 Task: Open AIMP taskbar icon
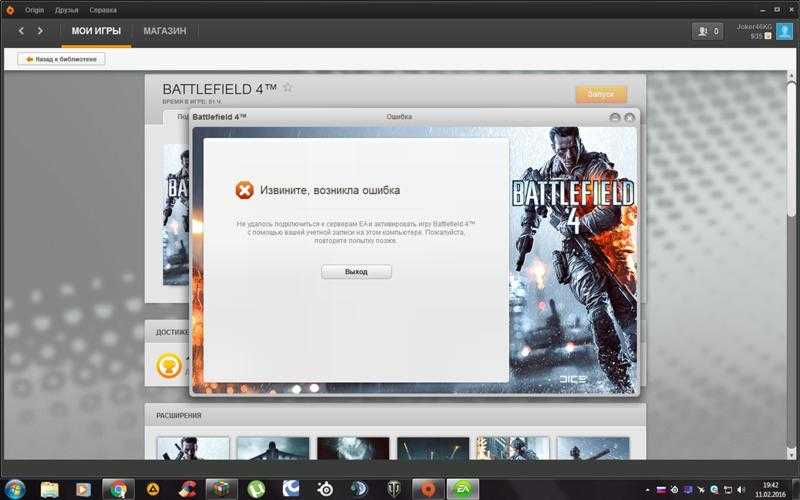(153, 489)
